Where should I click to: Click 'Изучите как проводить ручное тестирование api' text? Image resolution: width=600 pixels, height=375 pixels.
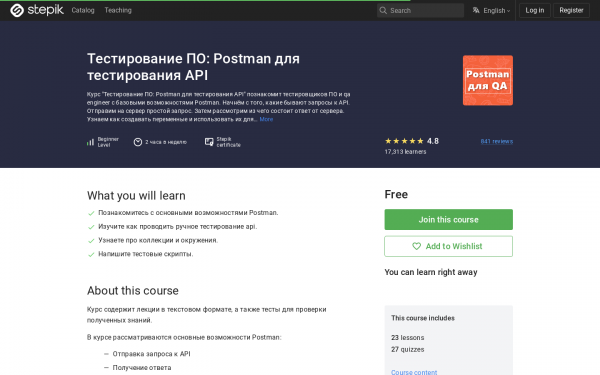(178, 227)
